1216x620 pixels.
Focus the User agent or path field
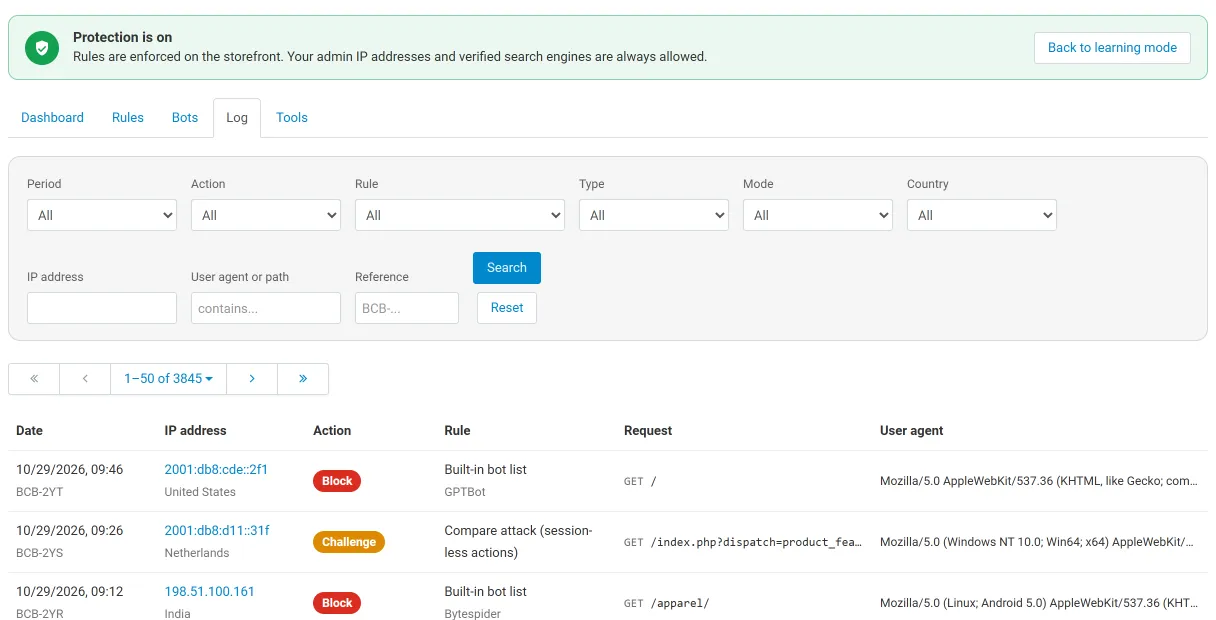[x=266, y=308]
